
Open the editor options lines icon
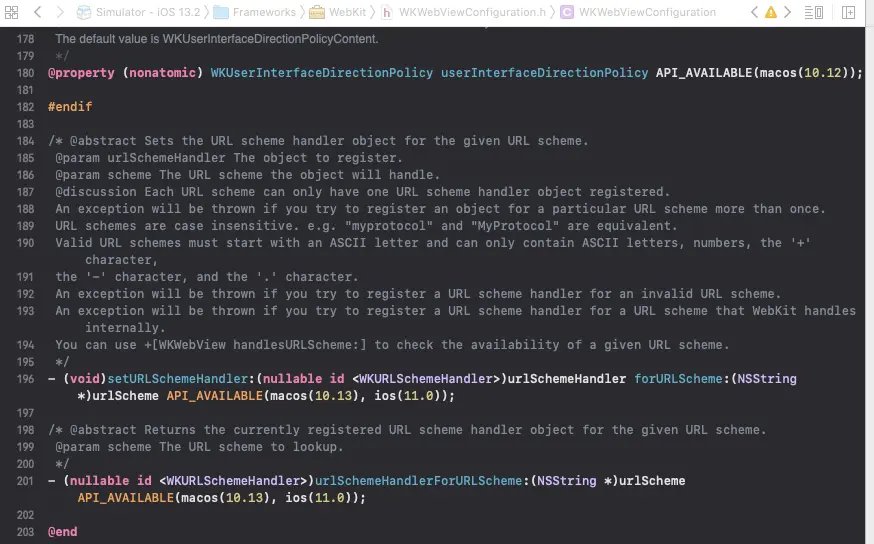pos(814,12)
